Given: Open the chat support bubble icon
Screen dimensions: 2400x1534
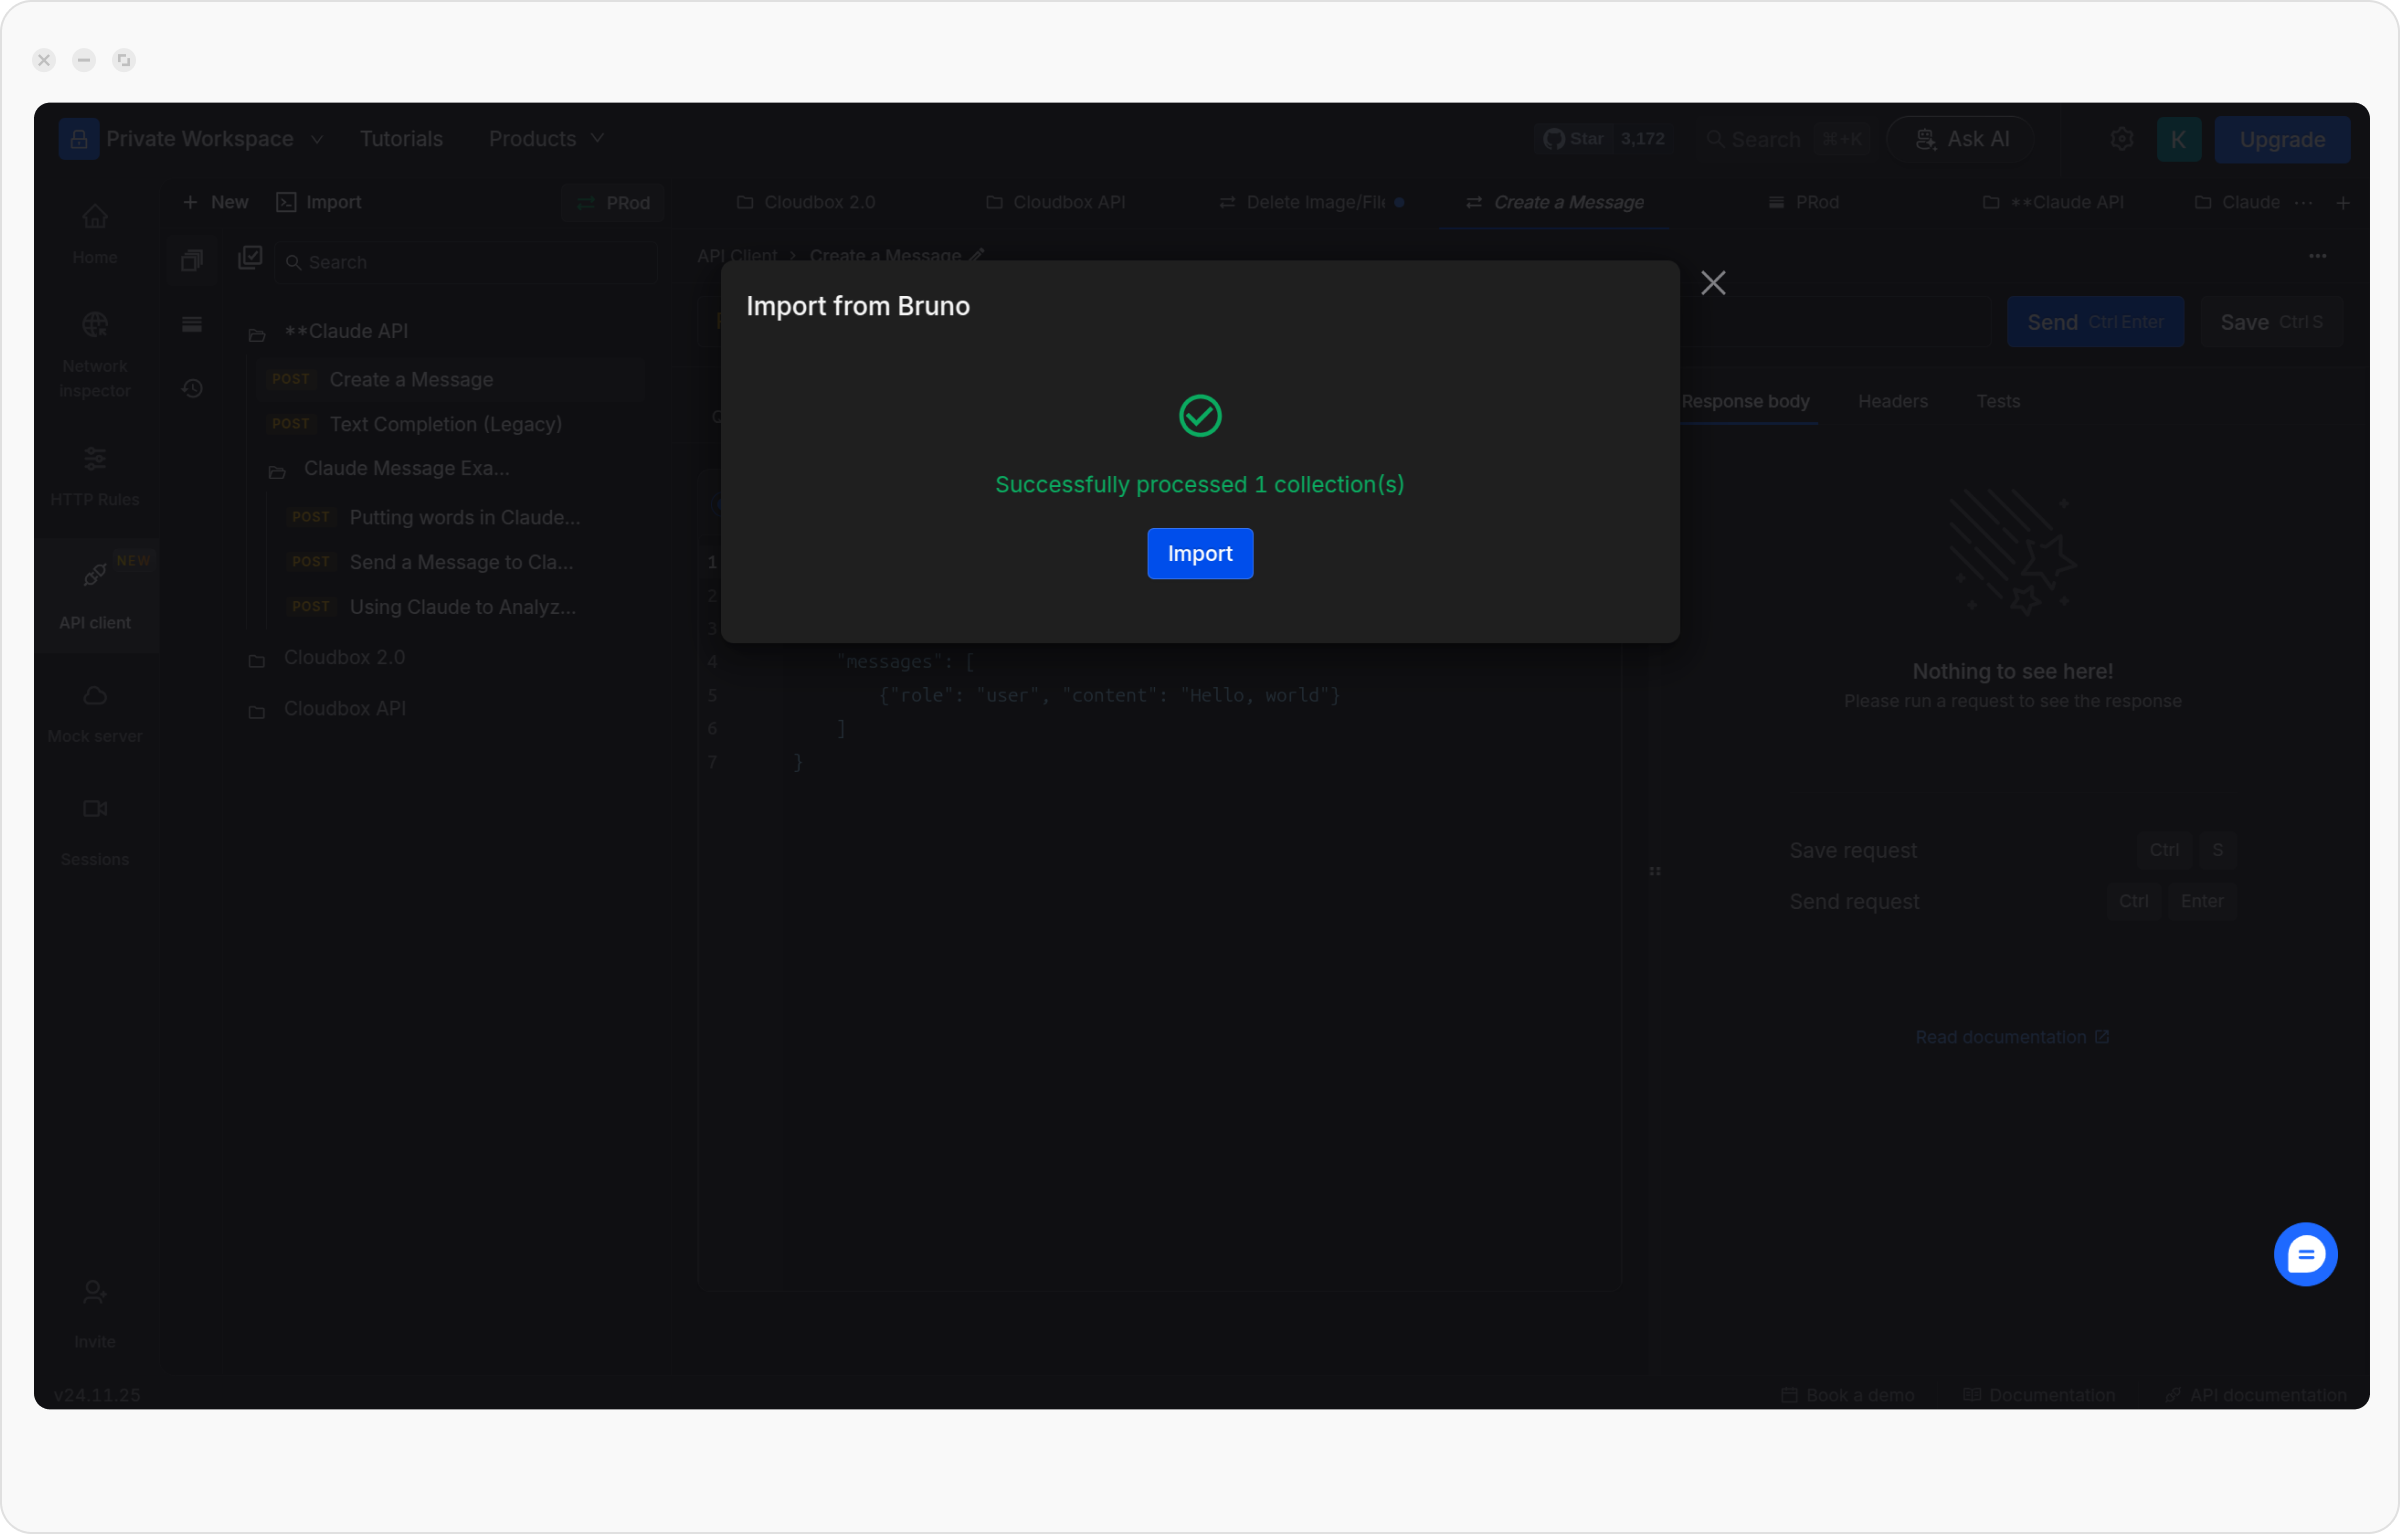Looking at the screenshot, I should tap(2304, 1253).
